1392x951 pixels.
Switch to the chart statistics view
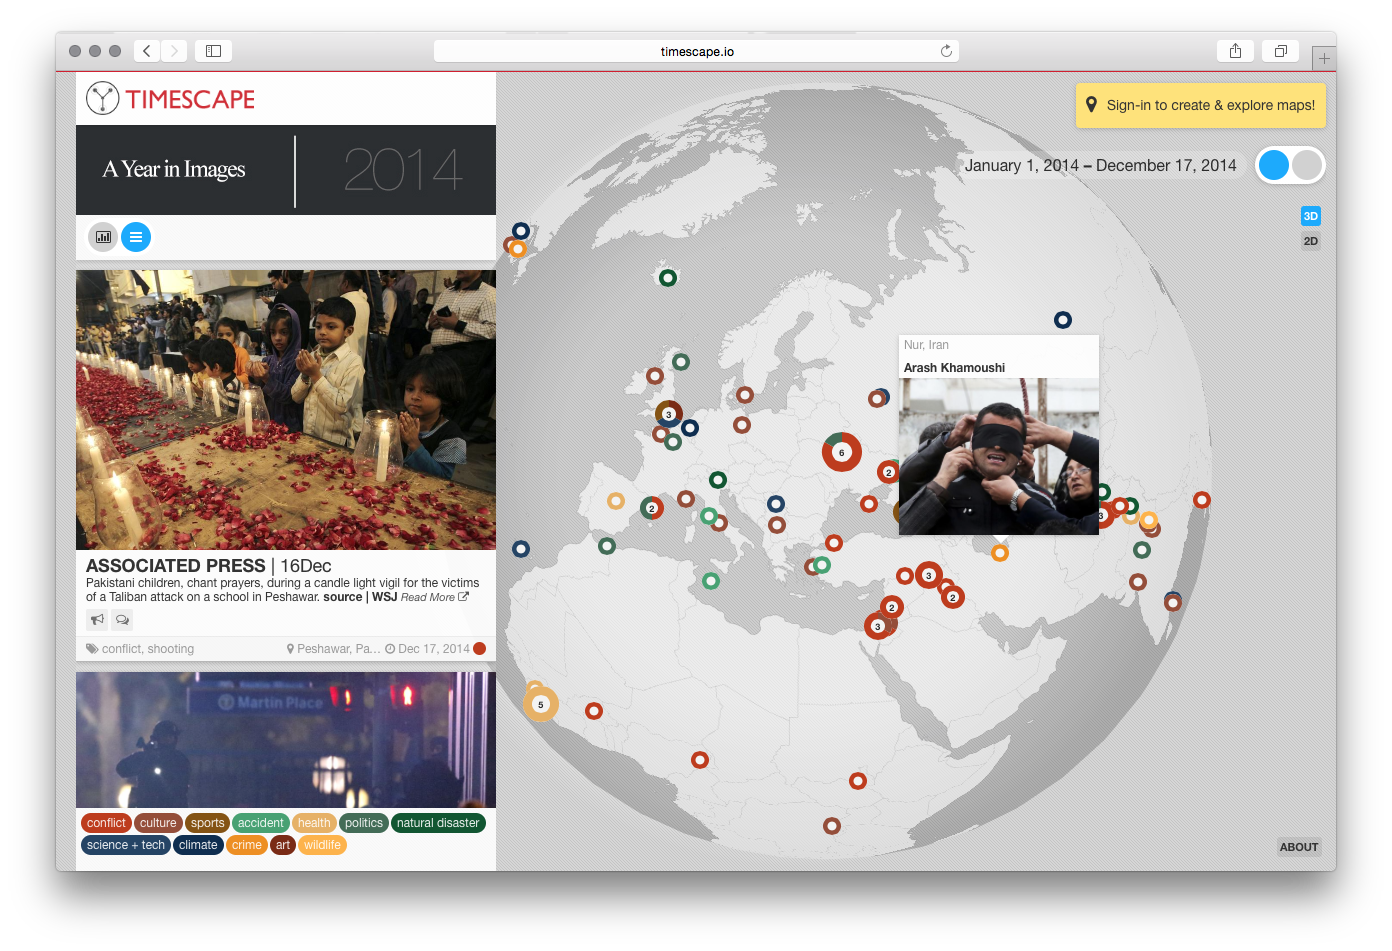103,237
